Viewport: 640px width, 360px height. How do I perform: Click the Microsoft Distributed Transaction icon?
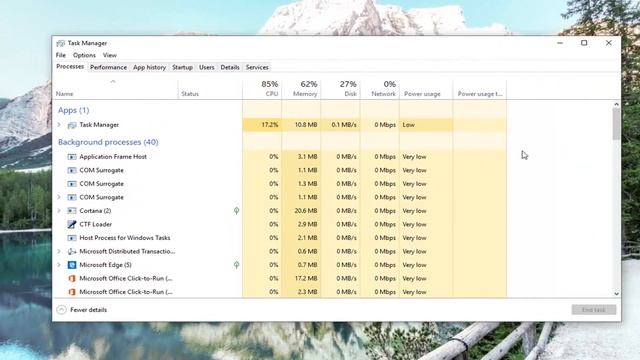point(72,251)
